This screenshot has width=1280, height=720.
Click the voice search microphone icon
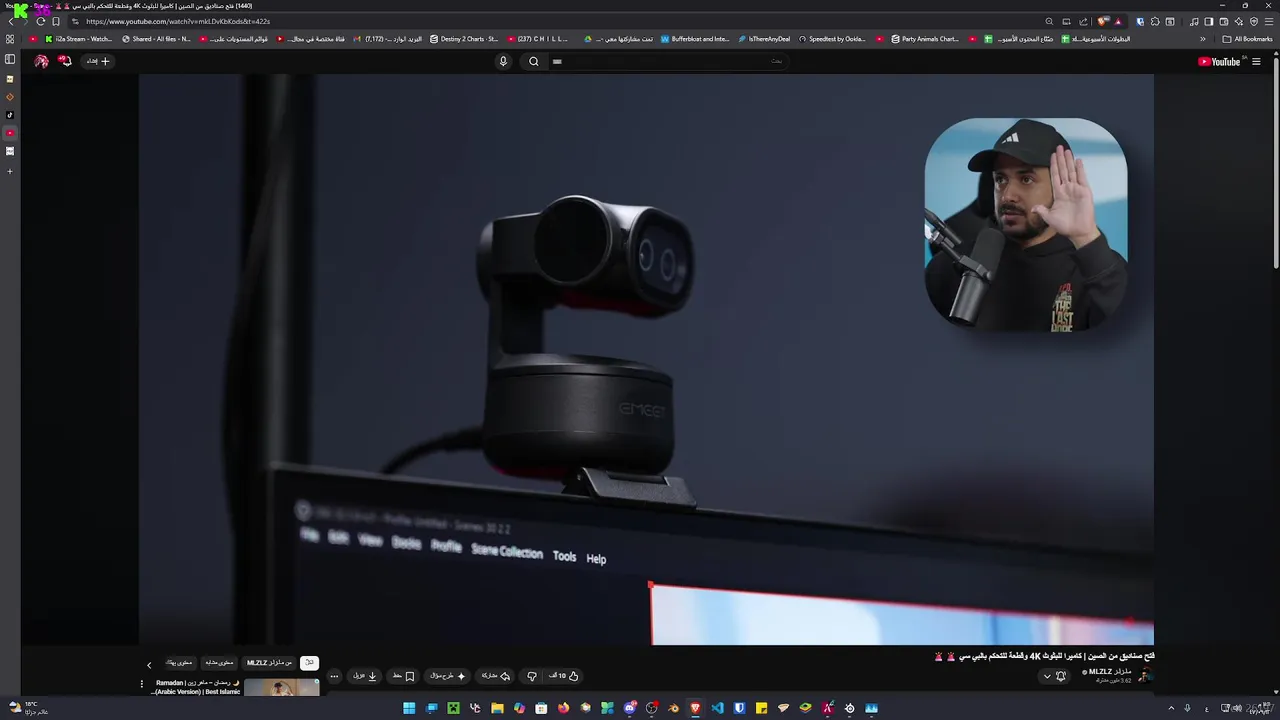[x=503, y=61]
